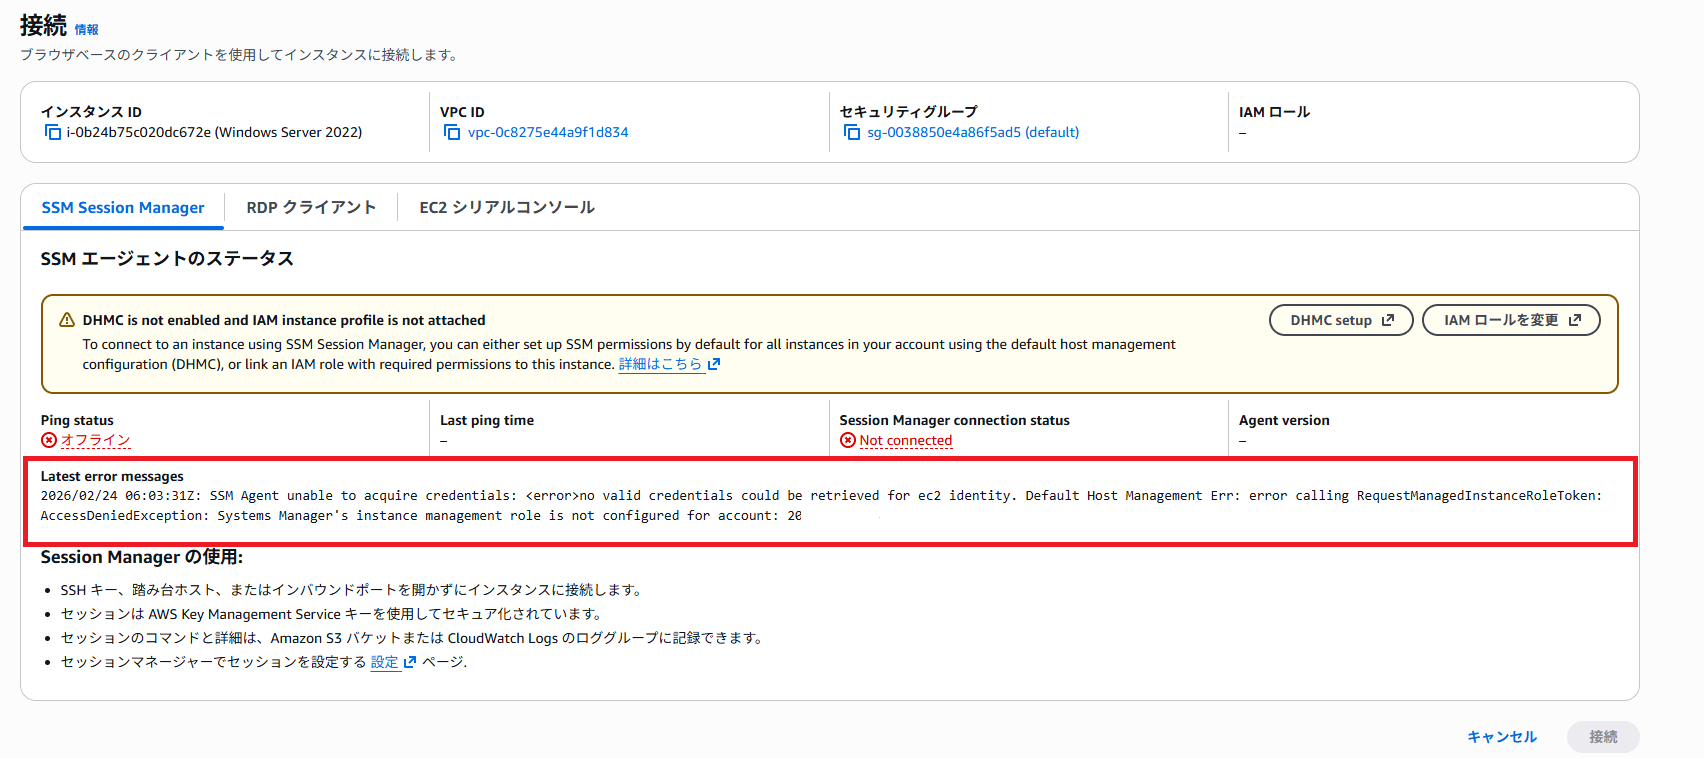Click the Agent version label
1704x758 pixels.
coord(1284,420)
